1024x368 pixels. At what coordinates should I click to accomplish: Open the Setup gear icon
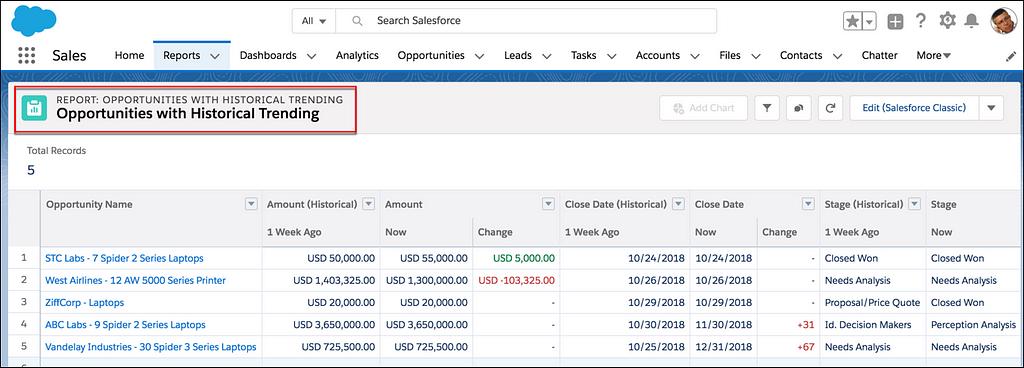948,21
